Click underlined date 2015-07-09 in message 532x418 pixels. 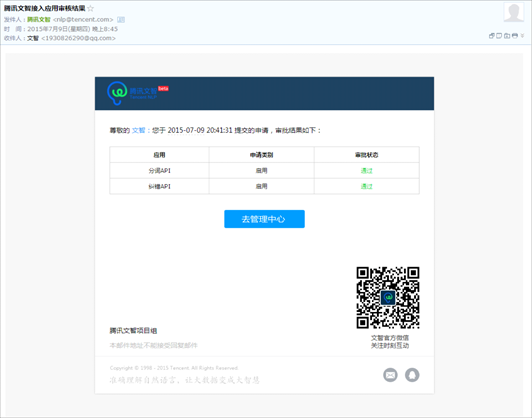(186, 130)
